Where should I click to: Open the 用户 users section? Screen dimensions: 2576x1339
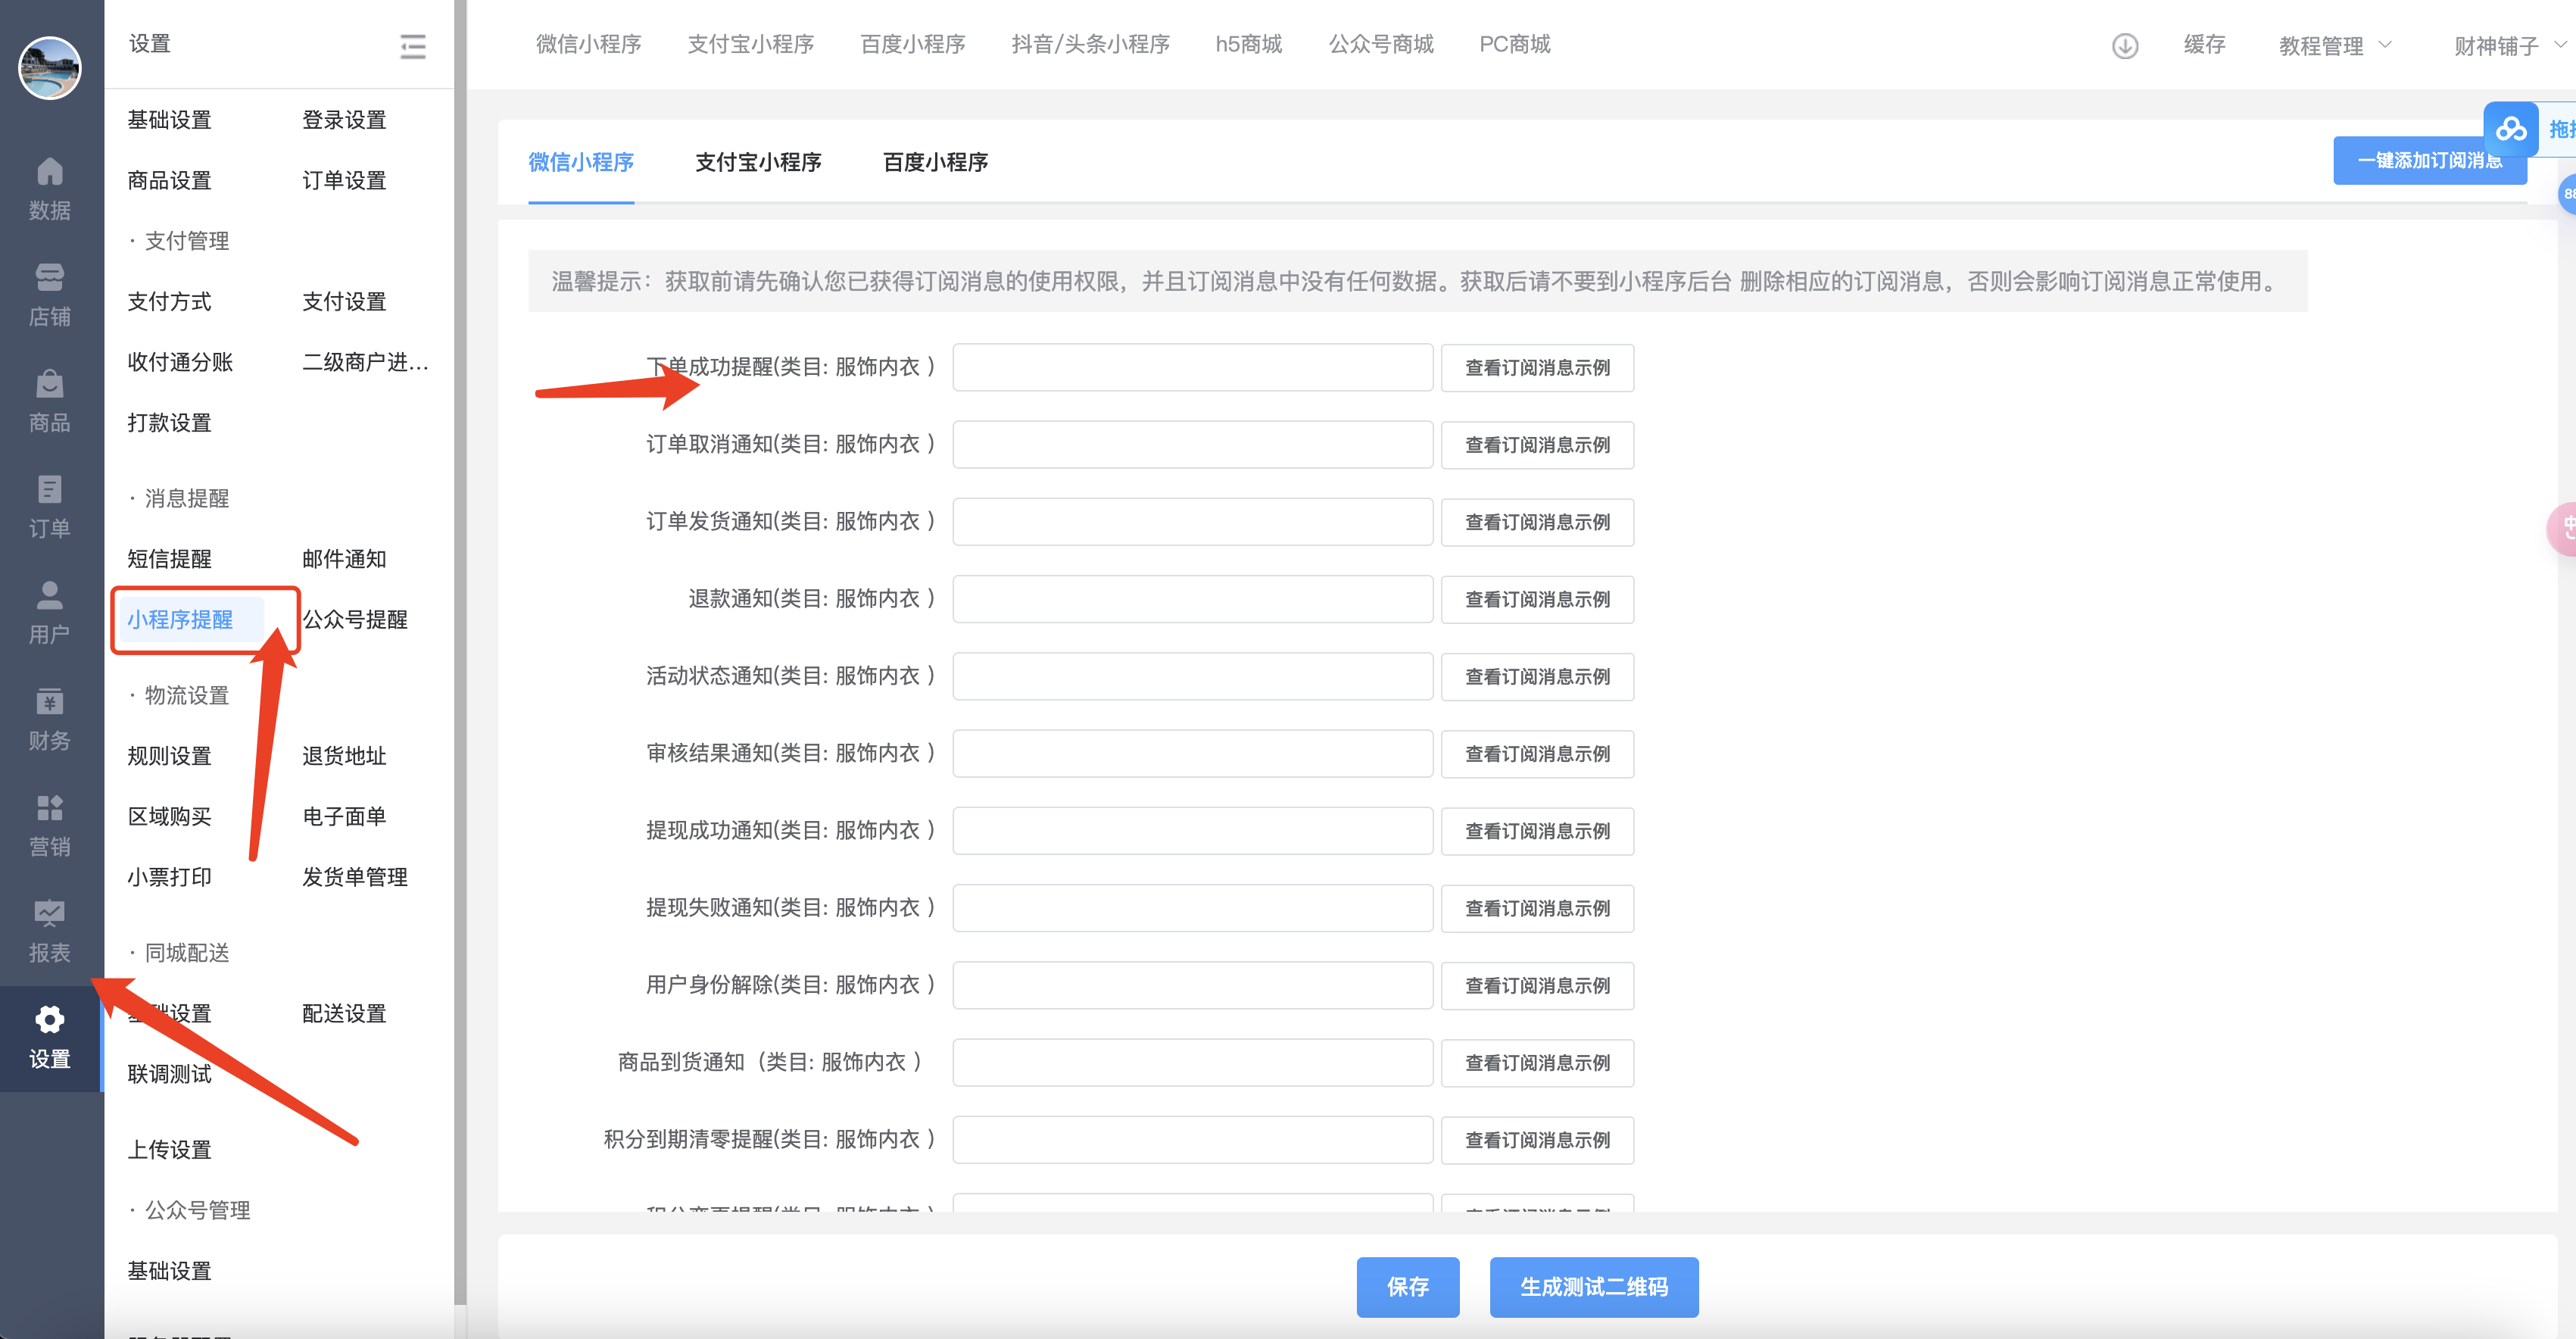pyautogui.click(x=50, y=613)
